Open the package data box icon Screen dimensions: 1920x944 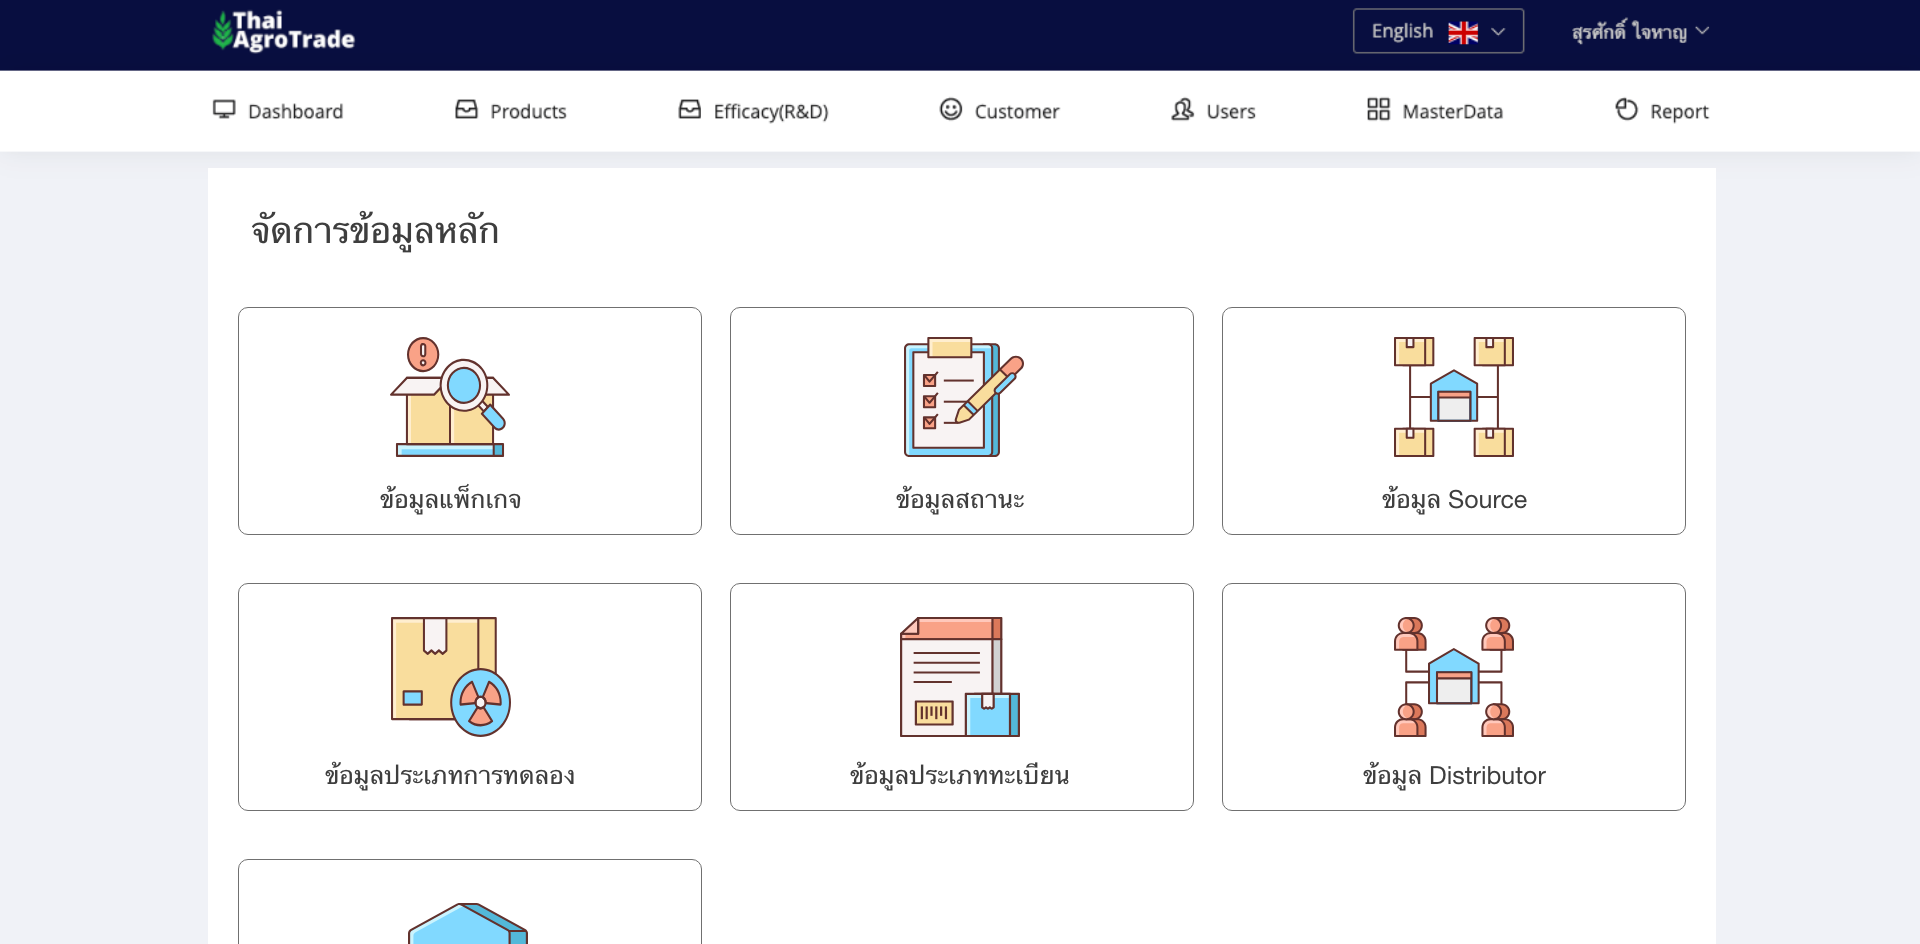pyautogui.click(x=450, y=397)
